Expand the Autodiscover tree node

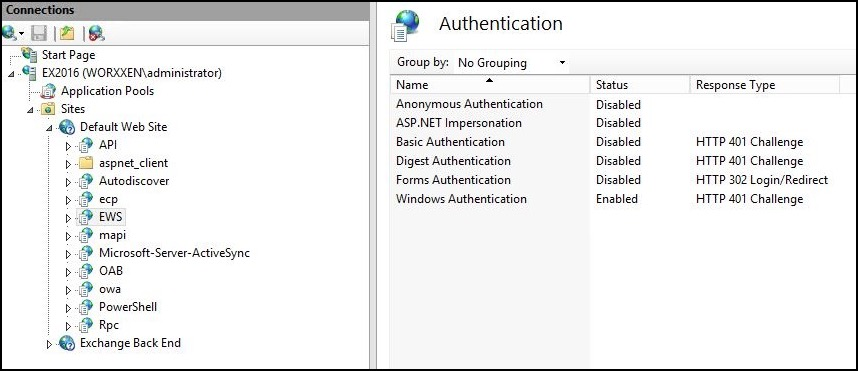tap(68, 182)
